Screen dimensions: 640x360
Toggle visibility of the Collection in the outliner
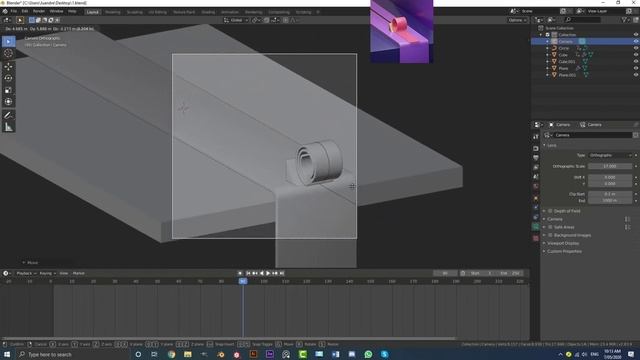(636, 35)
